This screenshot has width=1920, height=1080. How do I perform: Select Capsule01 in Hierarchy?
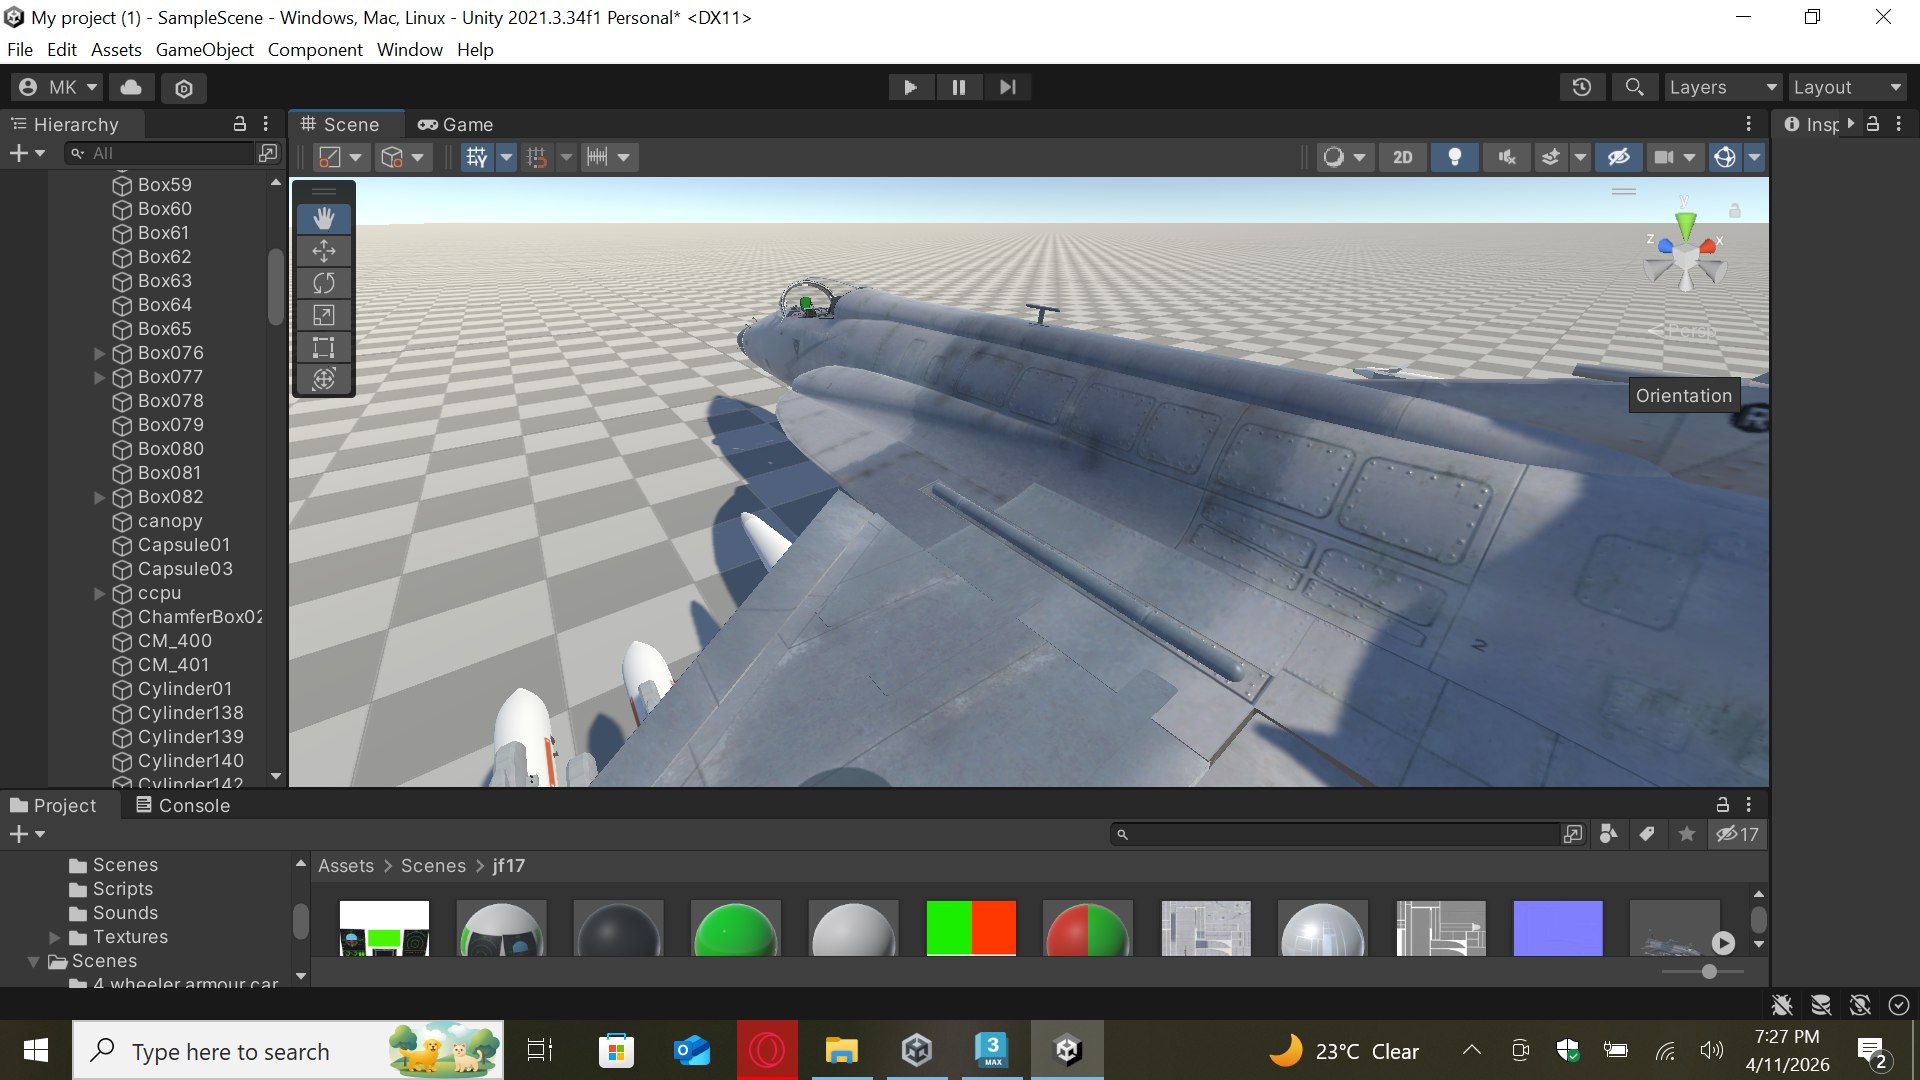tap(184, 545)
